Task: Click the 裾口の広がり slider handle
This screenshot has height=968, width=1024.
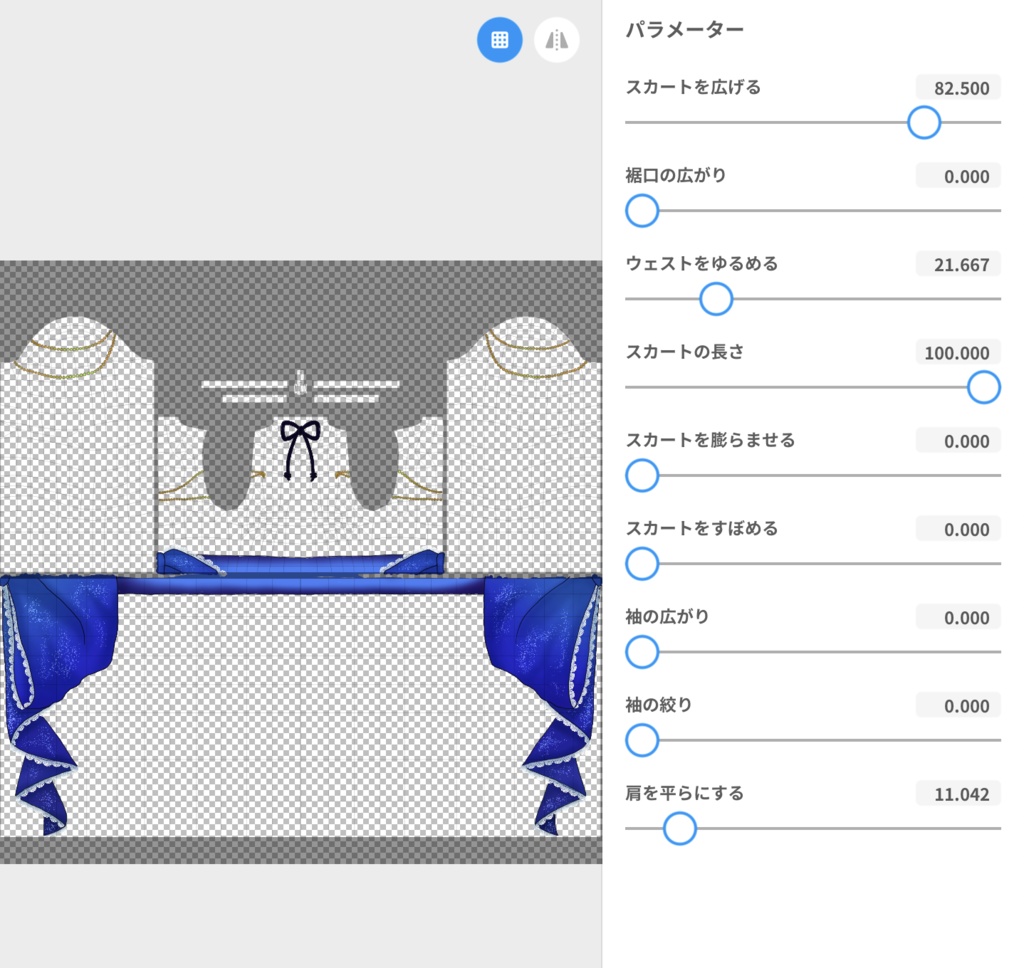Action: (642, 210)
